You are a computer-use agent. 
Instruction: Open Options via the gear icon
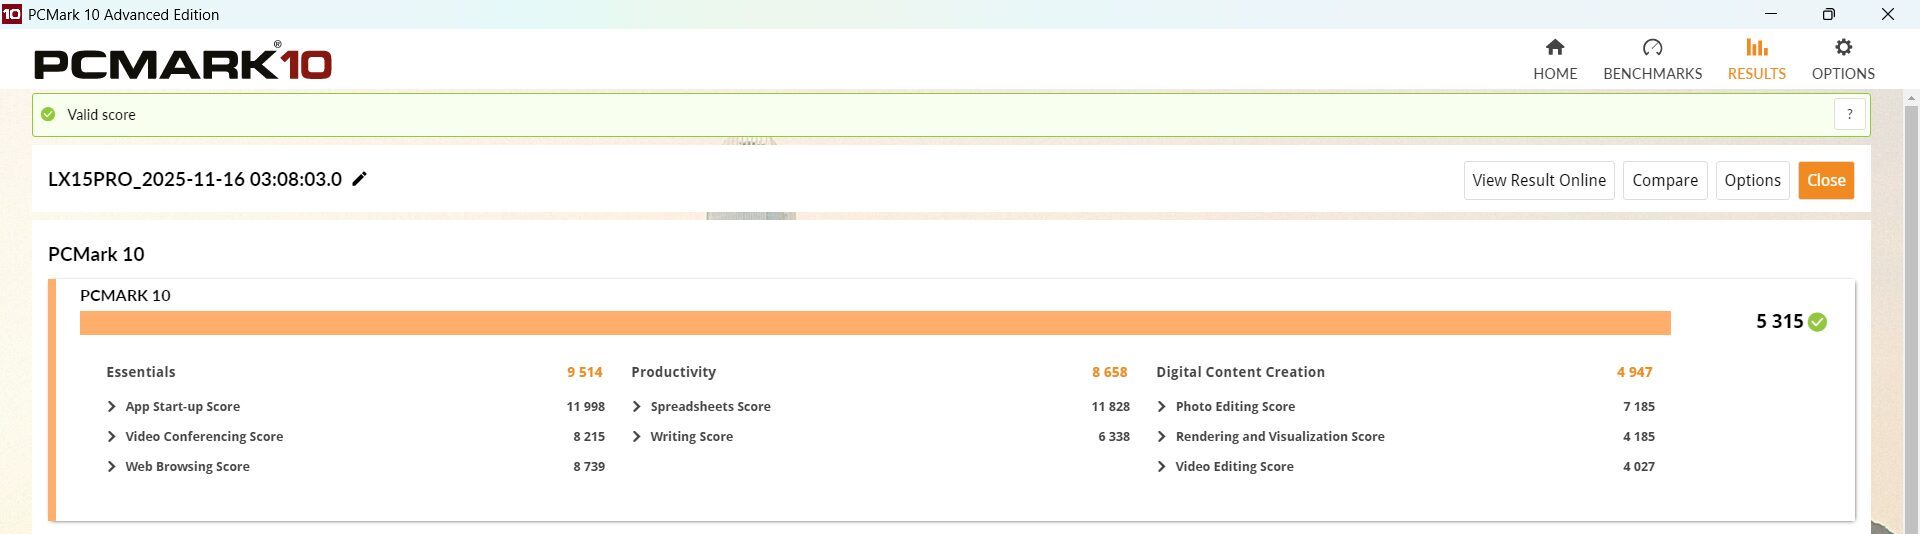1843,47
